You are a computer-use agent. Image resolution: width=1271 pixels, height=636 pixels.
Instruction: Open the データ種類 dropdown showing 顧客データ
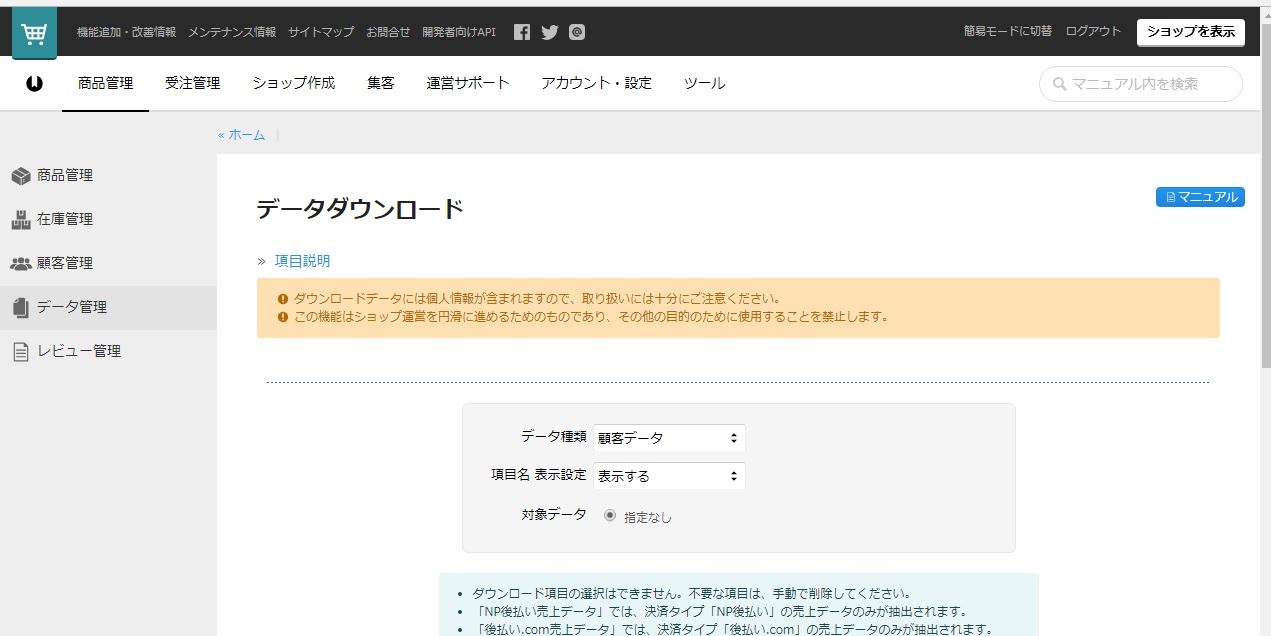[669, 438]
